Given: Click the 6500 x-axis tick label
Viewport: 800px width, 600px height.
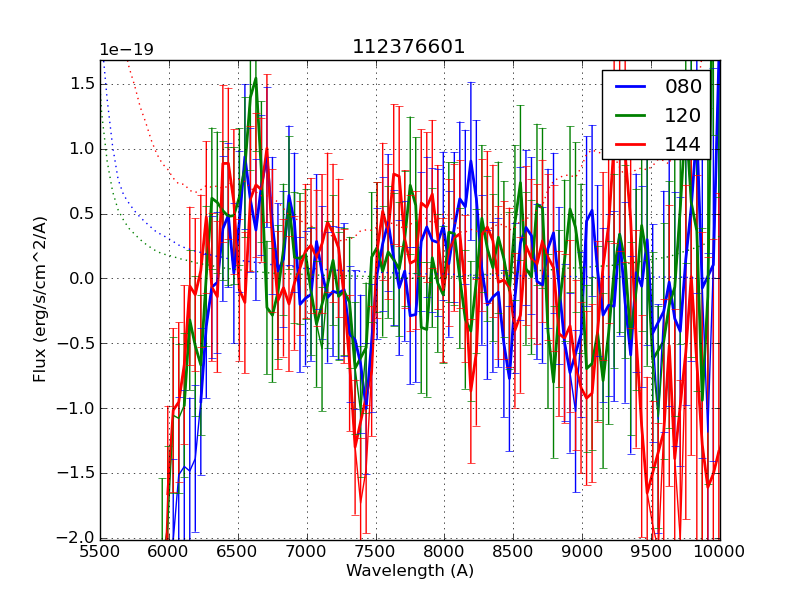Looking at the screenshot, I should 238,551.
